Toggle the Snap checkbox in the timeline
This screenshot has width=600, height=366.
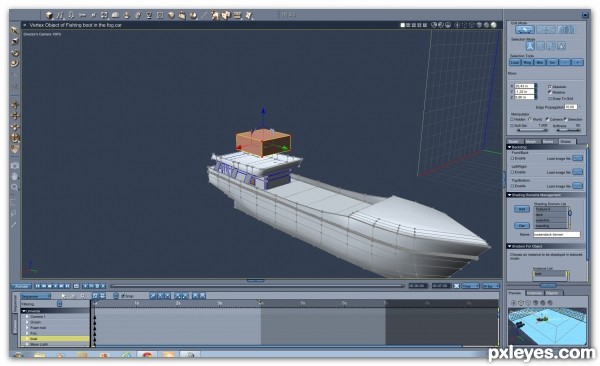point(123,296)
